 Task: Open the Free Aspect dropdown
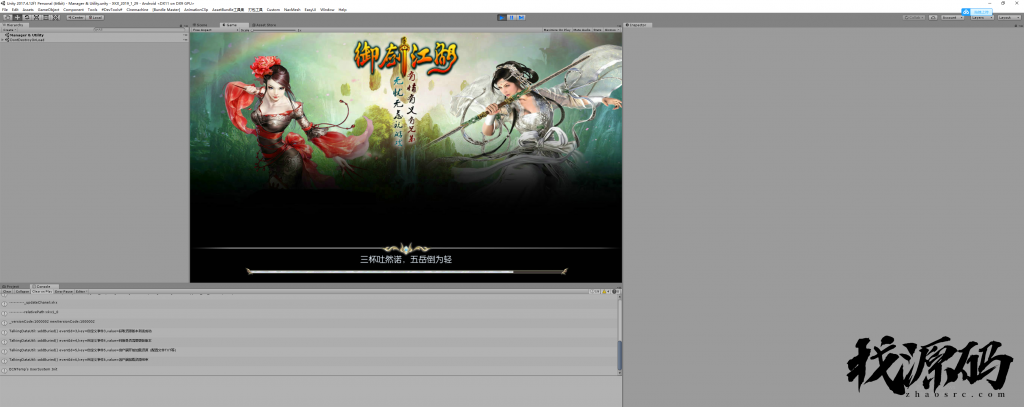[214, 30]
